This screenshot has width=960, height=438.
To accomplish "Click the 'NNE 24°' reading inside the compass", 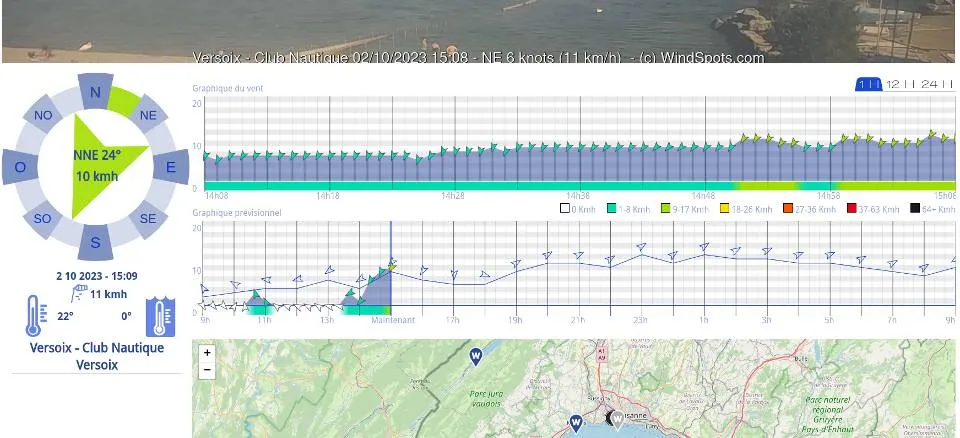I will pos(97,156).
